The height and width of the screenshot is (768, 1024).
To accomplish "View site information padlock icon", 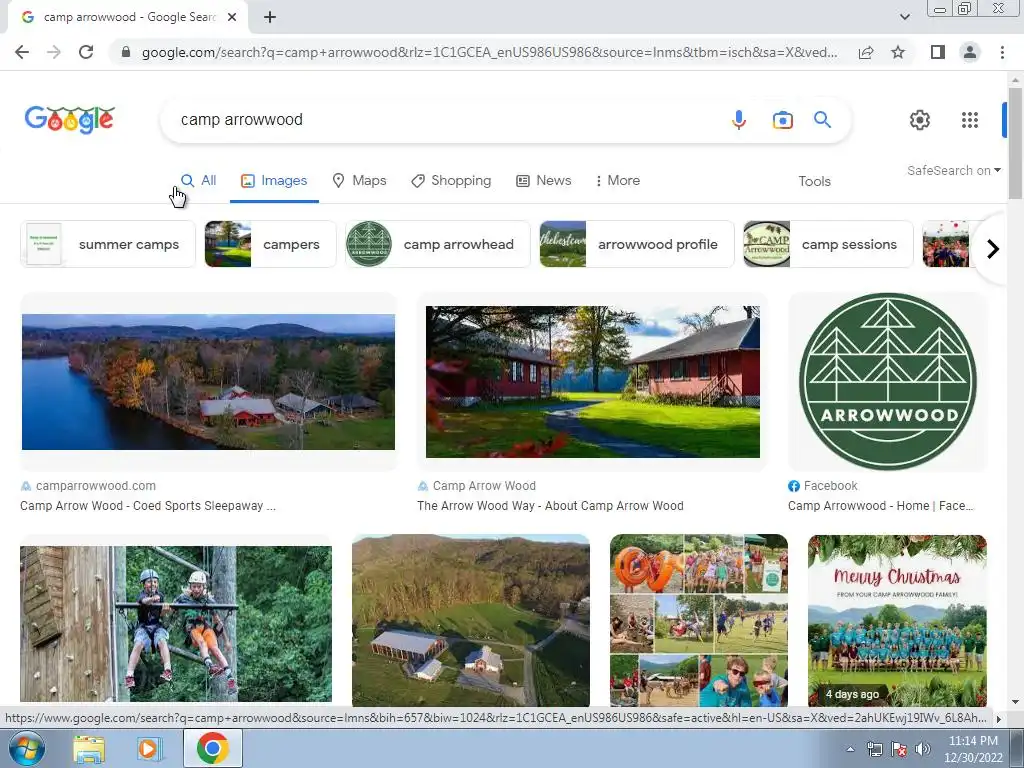I will (x=126, y=52).
